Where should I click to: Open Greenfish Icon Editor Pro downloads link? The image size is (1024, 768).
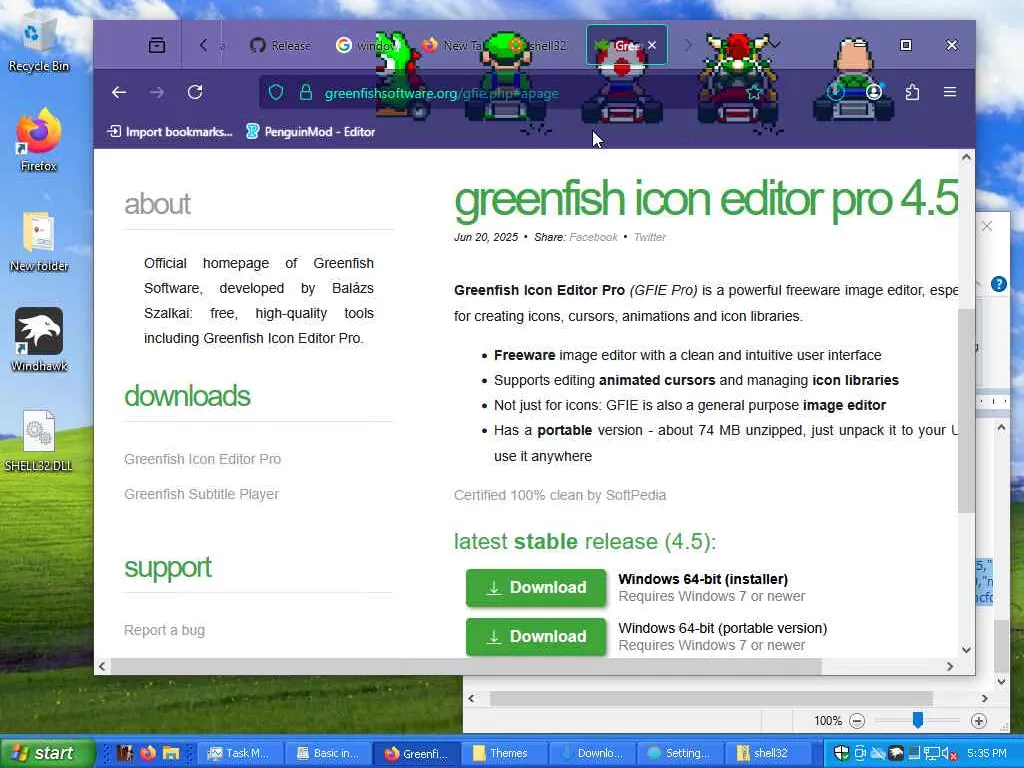202,459
